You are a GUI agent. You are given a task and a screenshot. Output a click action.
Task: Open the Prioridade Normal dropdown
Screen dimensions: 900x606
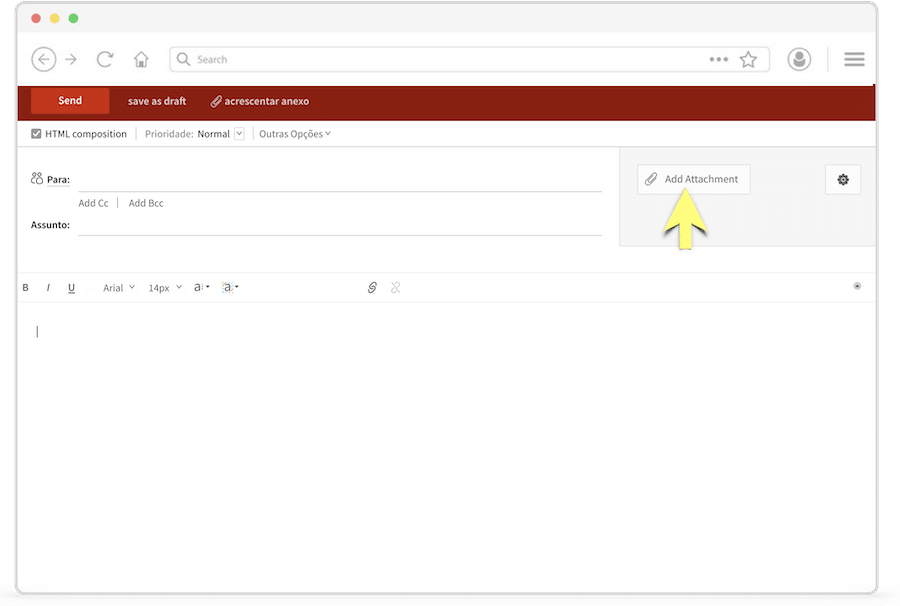[x=239, y=134]
